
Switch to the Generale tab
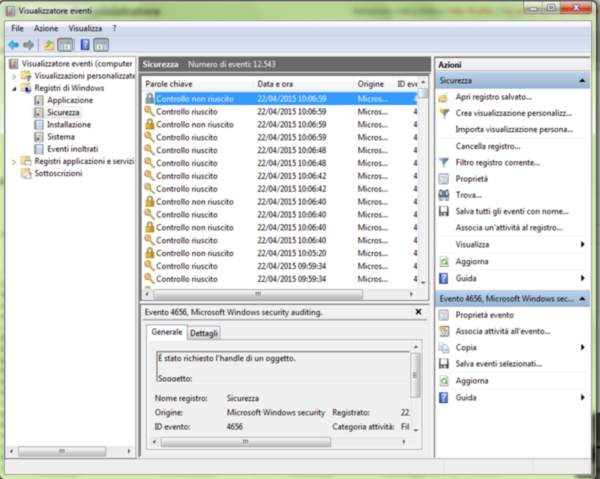[167, 332]
